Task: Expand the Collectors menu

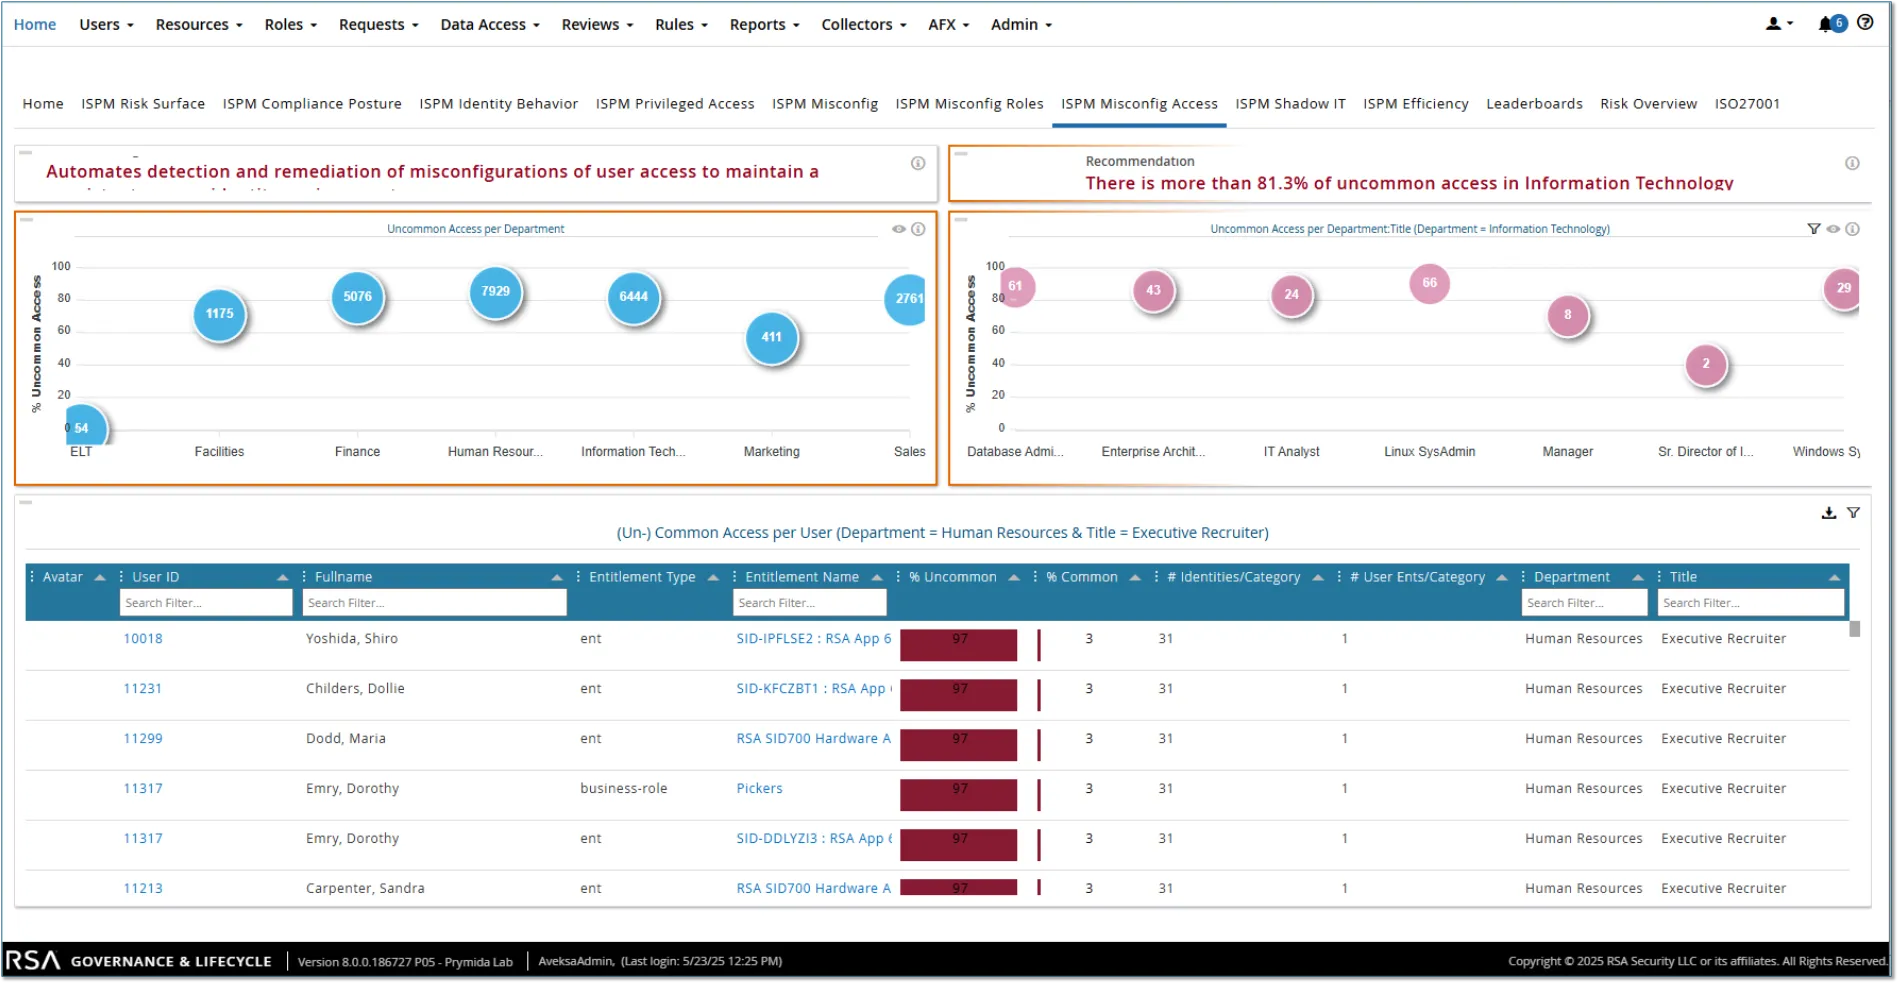Action: [x=863, y=24]
